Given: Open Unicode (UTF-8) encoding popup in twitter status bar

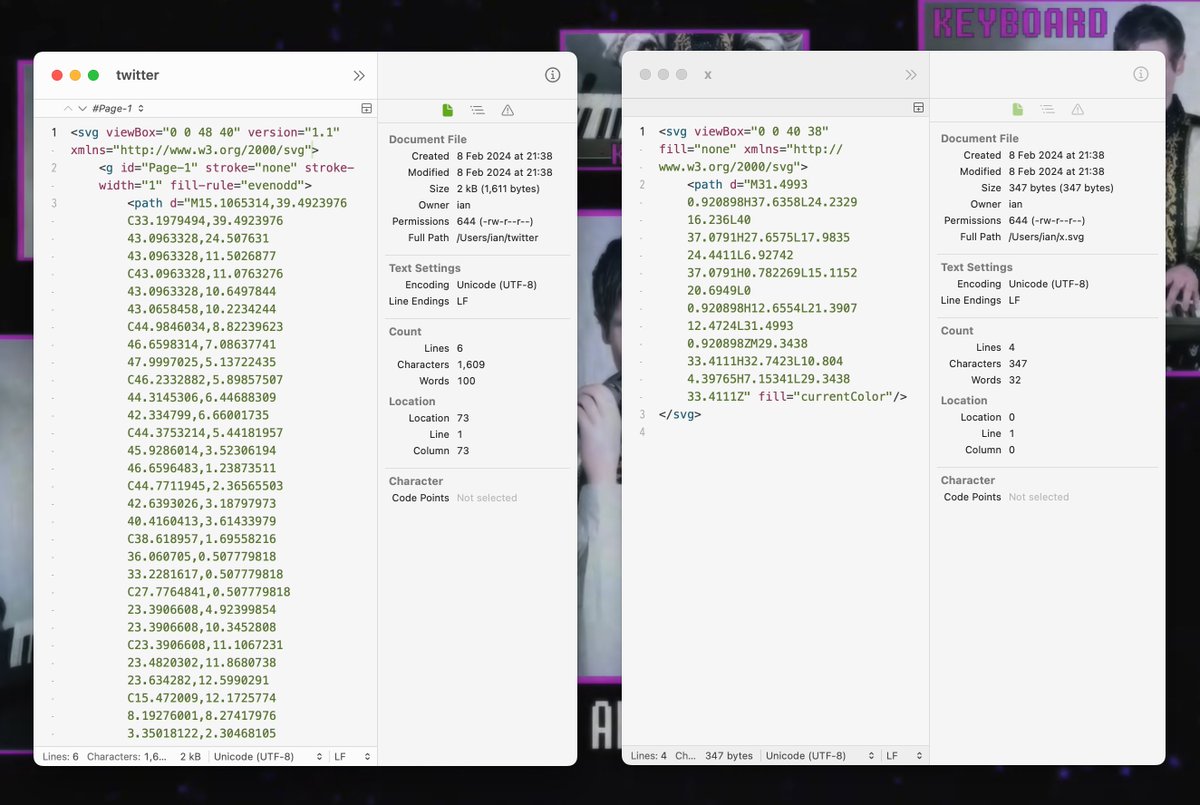Looking at the screenshot, I should [268, 757].
